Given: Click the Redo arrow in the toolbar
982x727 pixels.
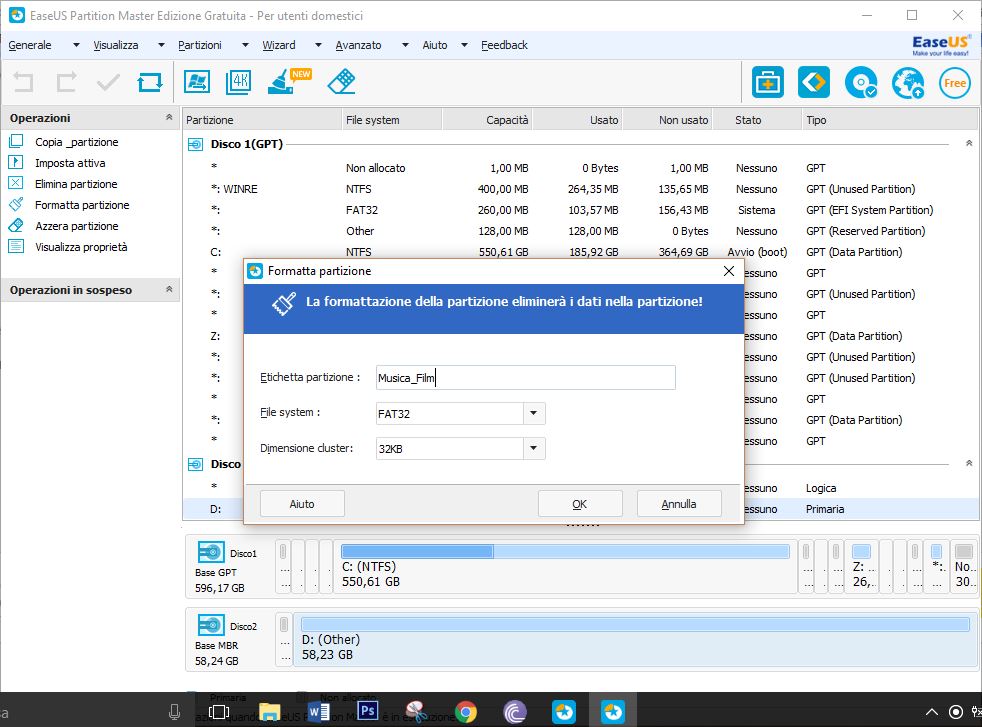Looking at the screenshot, I should (66, 81).
